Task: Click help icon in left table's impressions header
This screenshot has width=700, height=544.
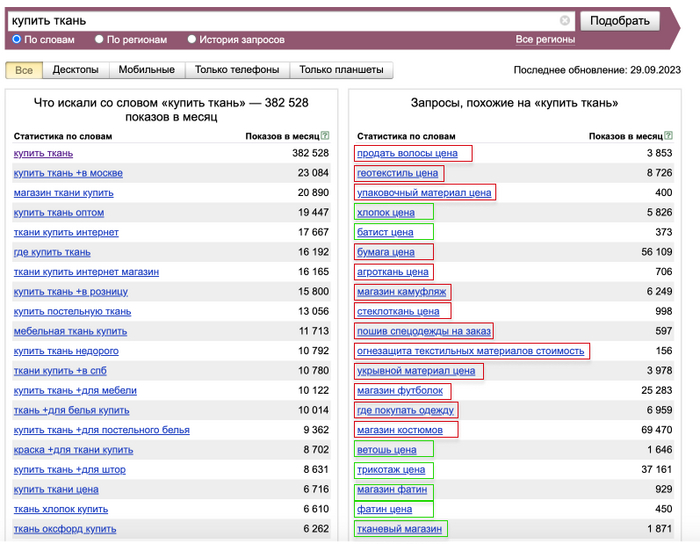Action: pos(325,136)
